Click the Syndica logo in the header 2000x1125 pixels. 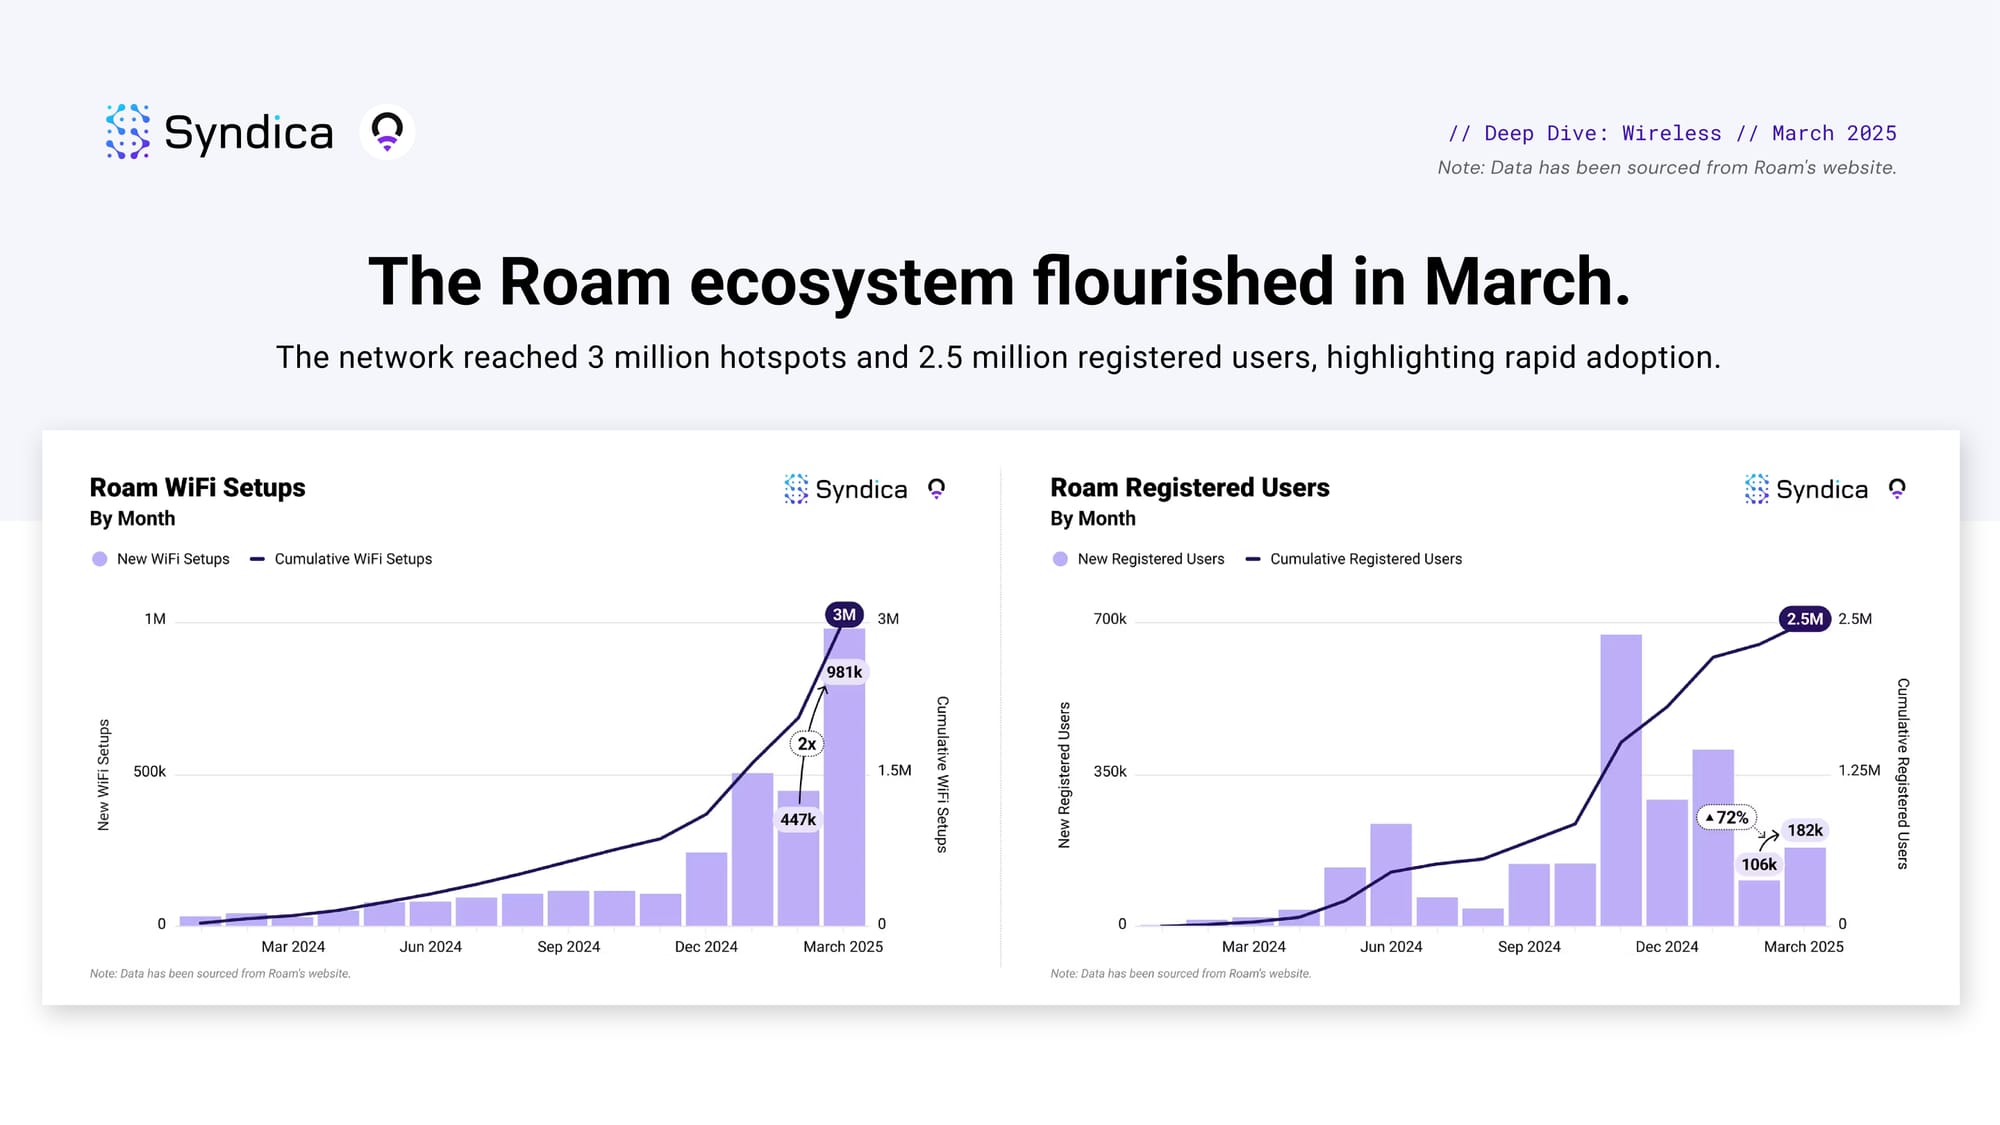[x=219, y=132]
